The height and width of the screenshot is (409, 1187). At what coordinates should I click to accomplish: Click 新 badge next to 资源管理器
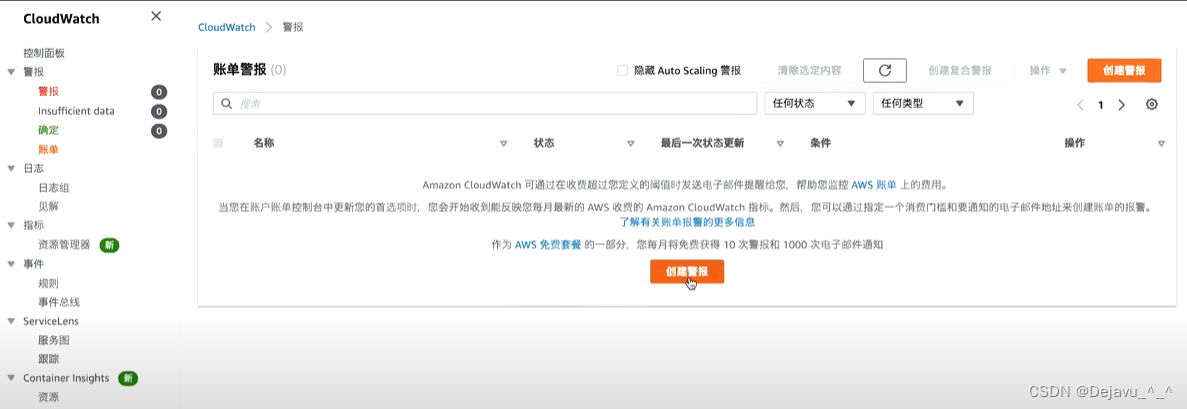click(x=110, y=245)
